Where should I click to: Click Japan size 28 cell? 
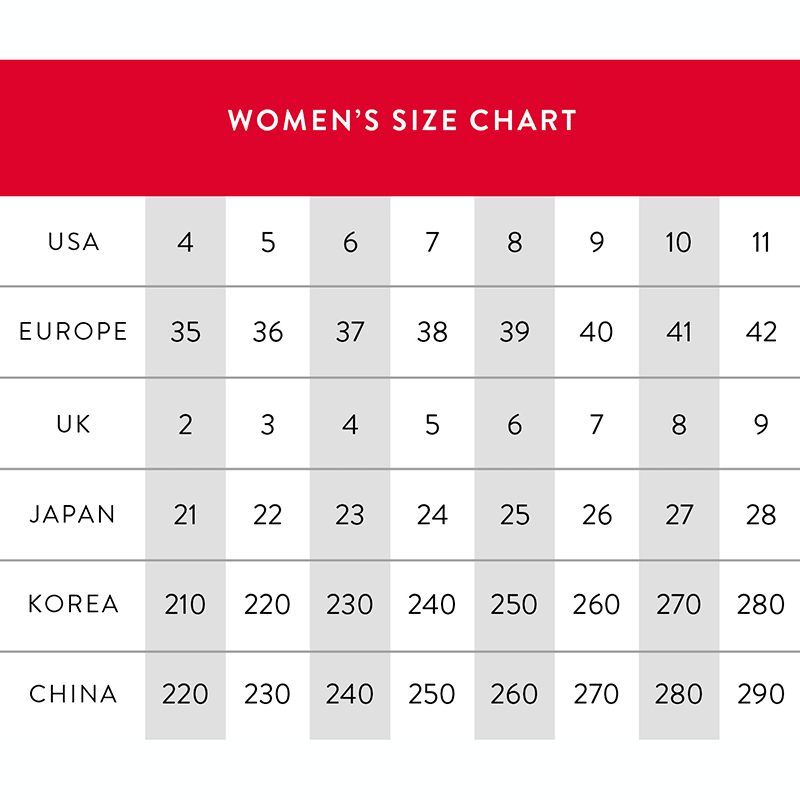761,514
